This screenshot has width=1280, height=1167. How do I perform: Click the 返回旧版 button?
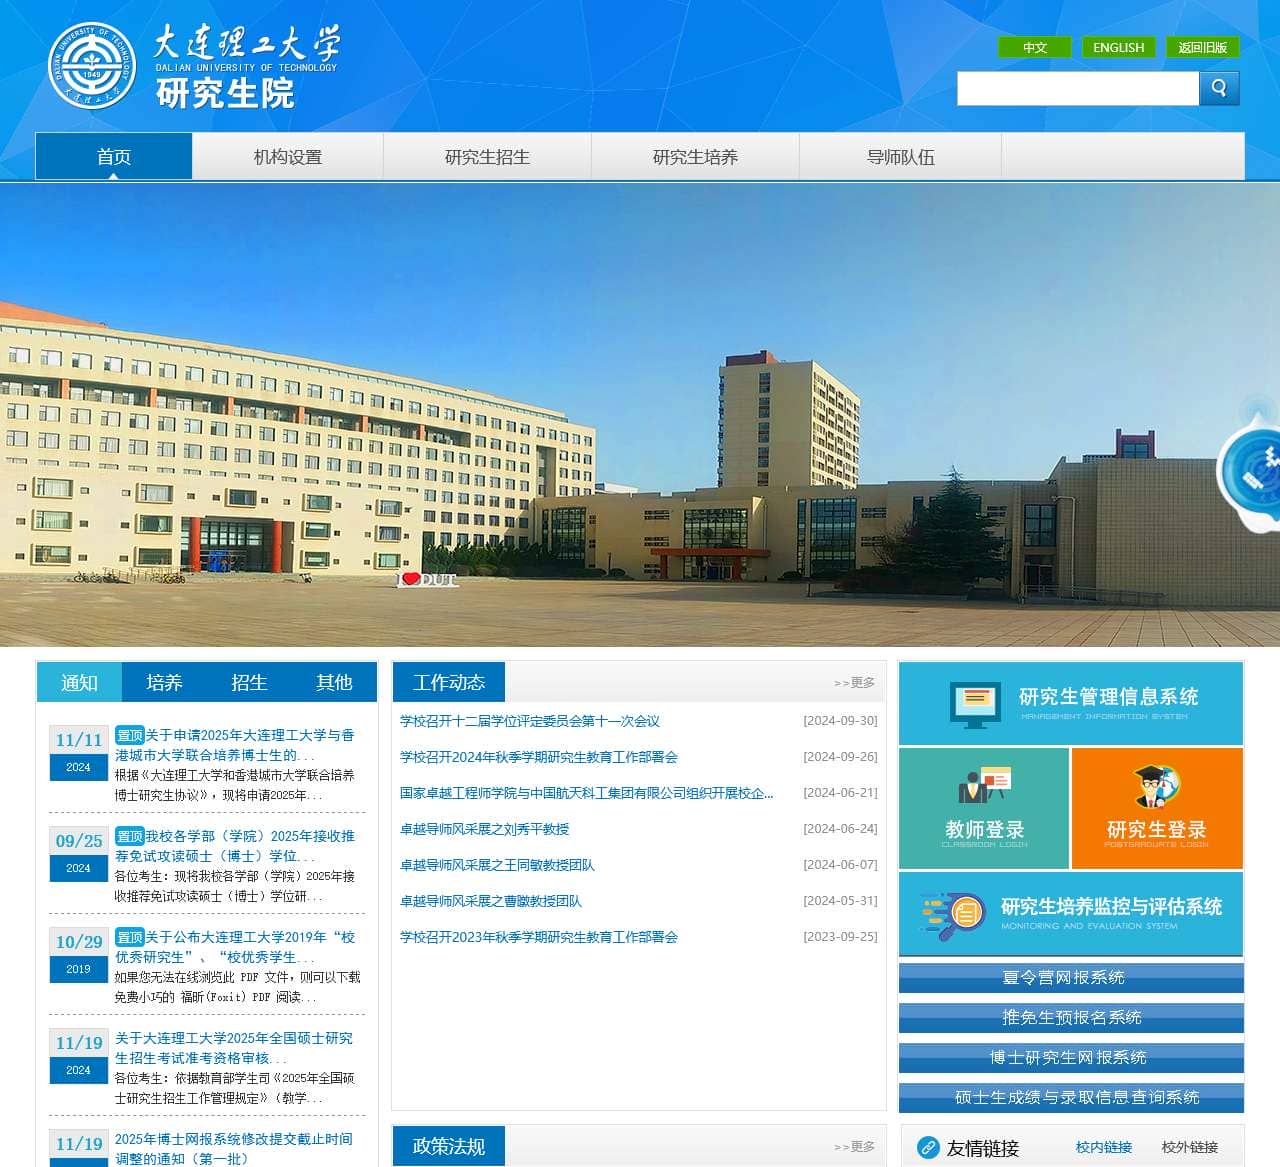[x=1203, y=47]
